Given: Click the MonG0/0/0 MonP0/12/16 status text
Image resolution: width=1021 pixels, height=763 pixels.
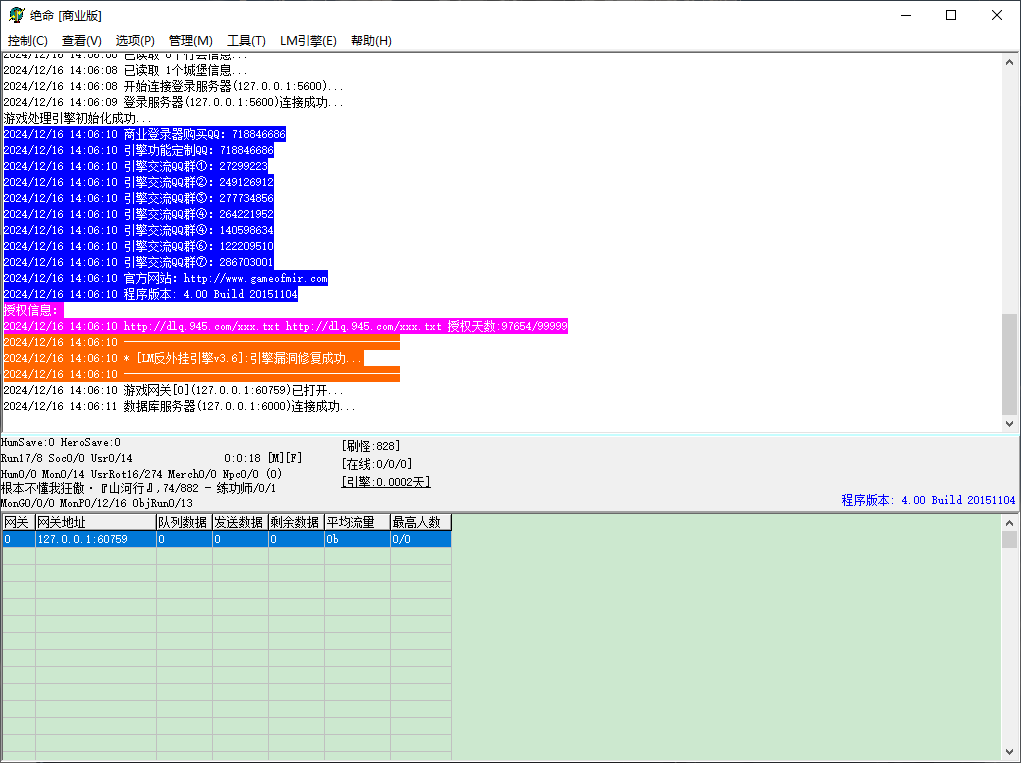Looking at the screenshot, I should click(97, 503).
